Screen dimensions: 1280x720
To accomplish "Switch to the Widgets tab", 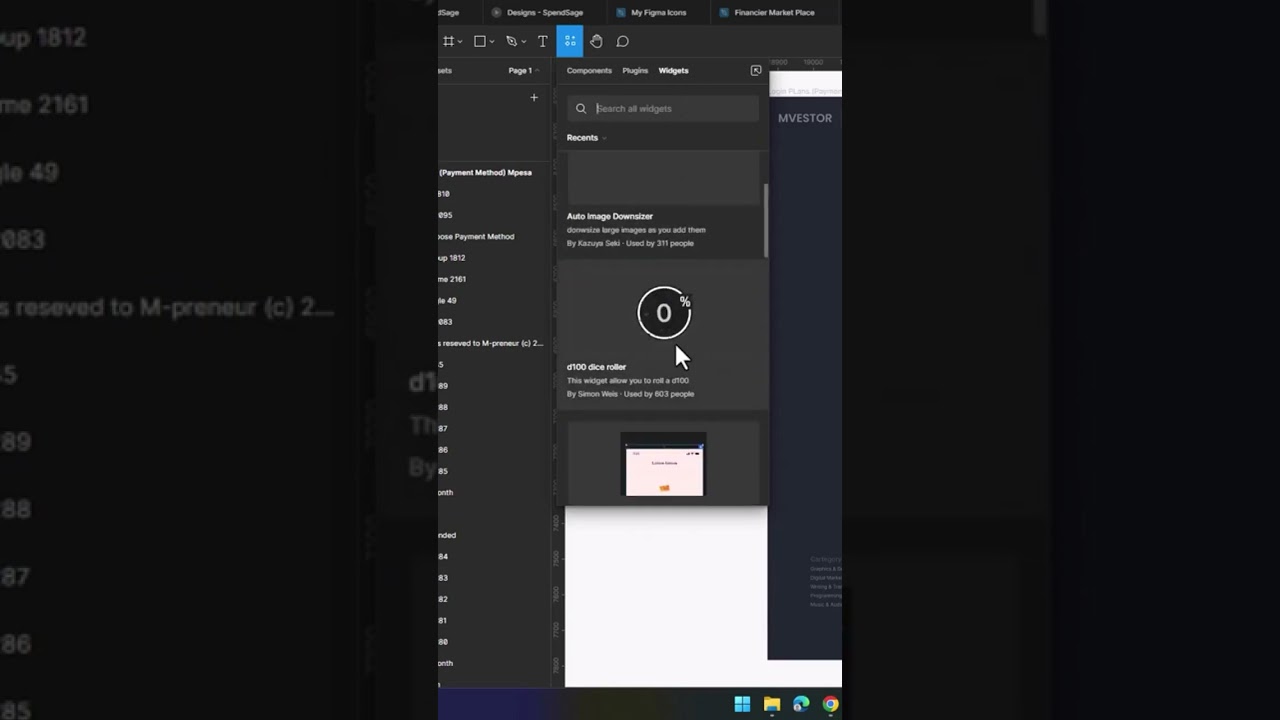I will click(x=673, y=71).
